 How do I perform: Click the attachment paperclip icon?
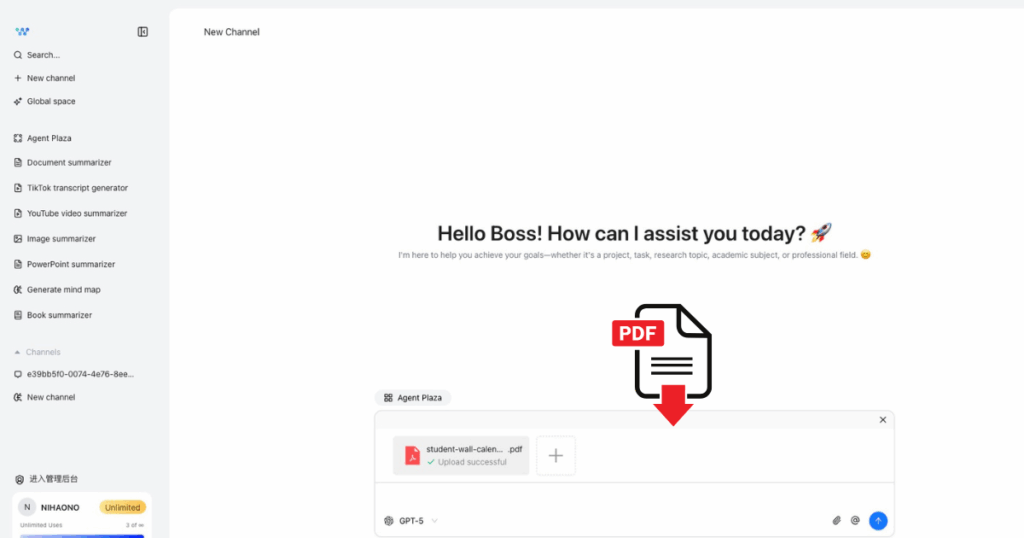tap(837, 520)
